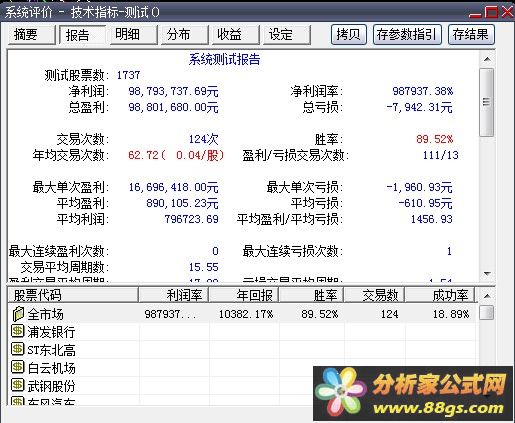Click stock list scrollbar up arrow
This screenshot has width=515, height=423.
click(487, 296)
